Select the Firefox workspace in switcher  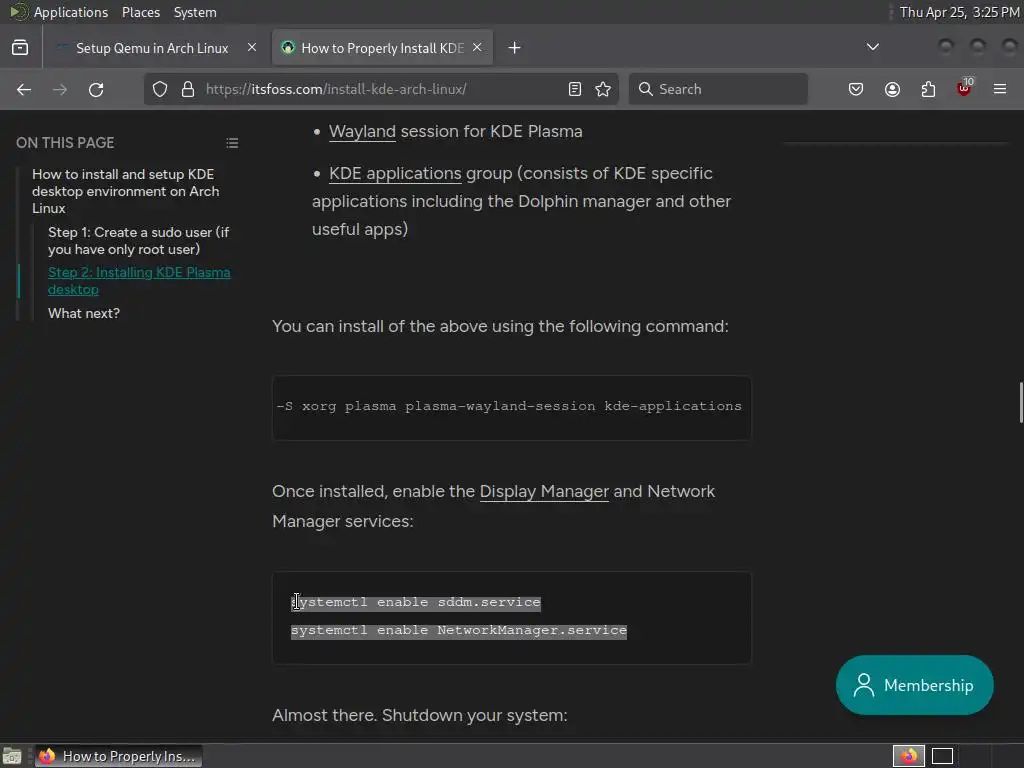click(x=908, y=756)
